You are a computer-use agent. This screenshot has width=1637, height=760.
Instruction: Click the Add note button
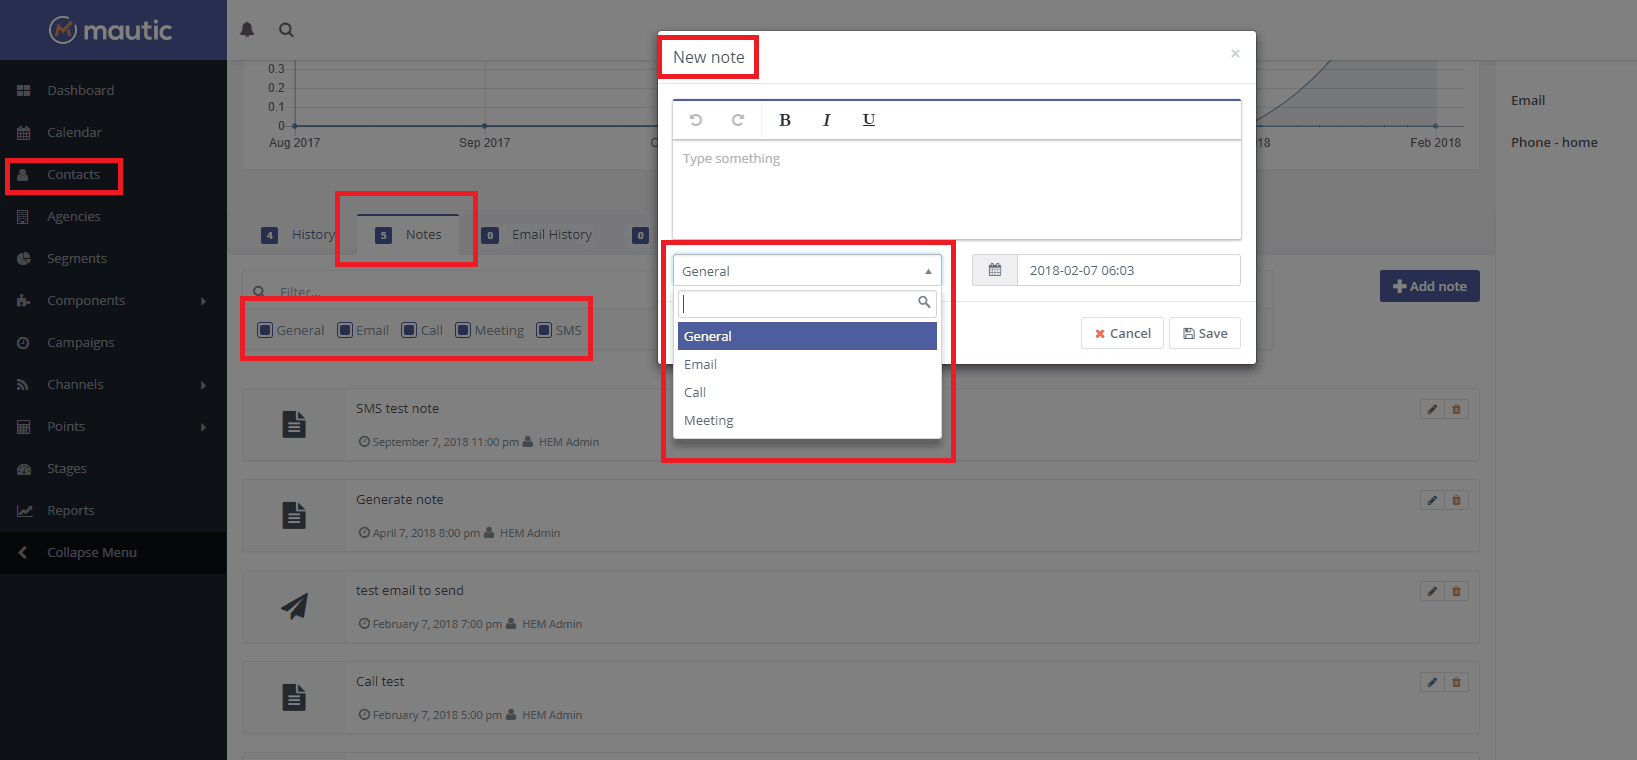coord(1430,286)
